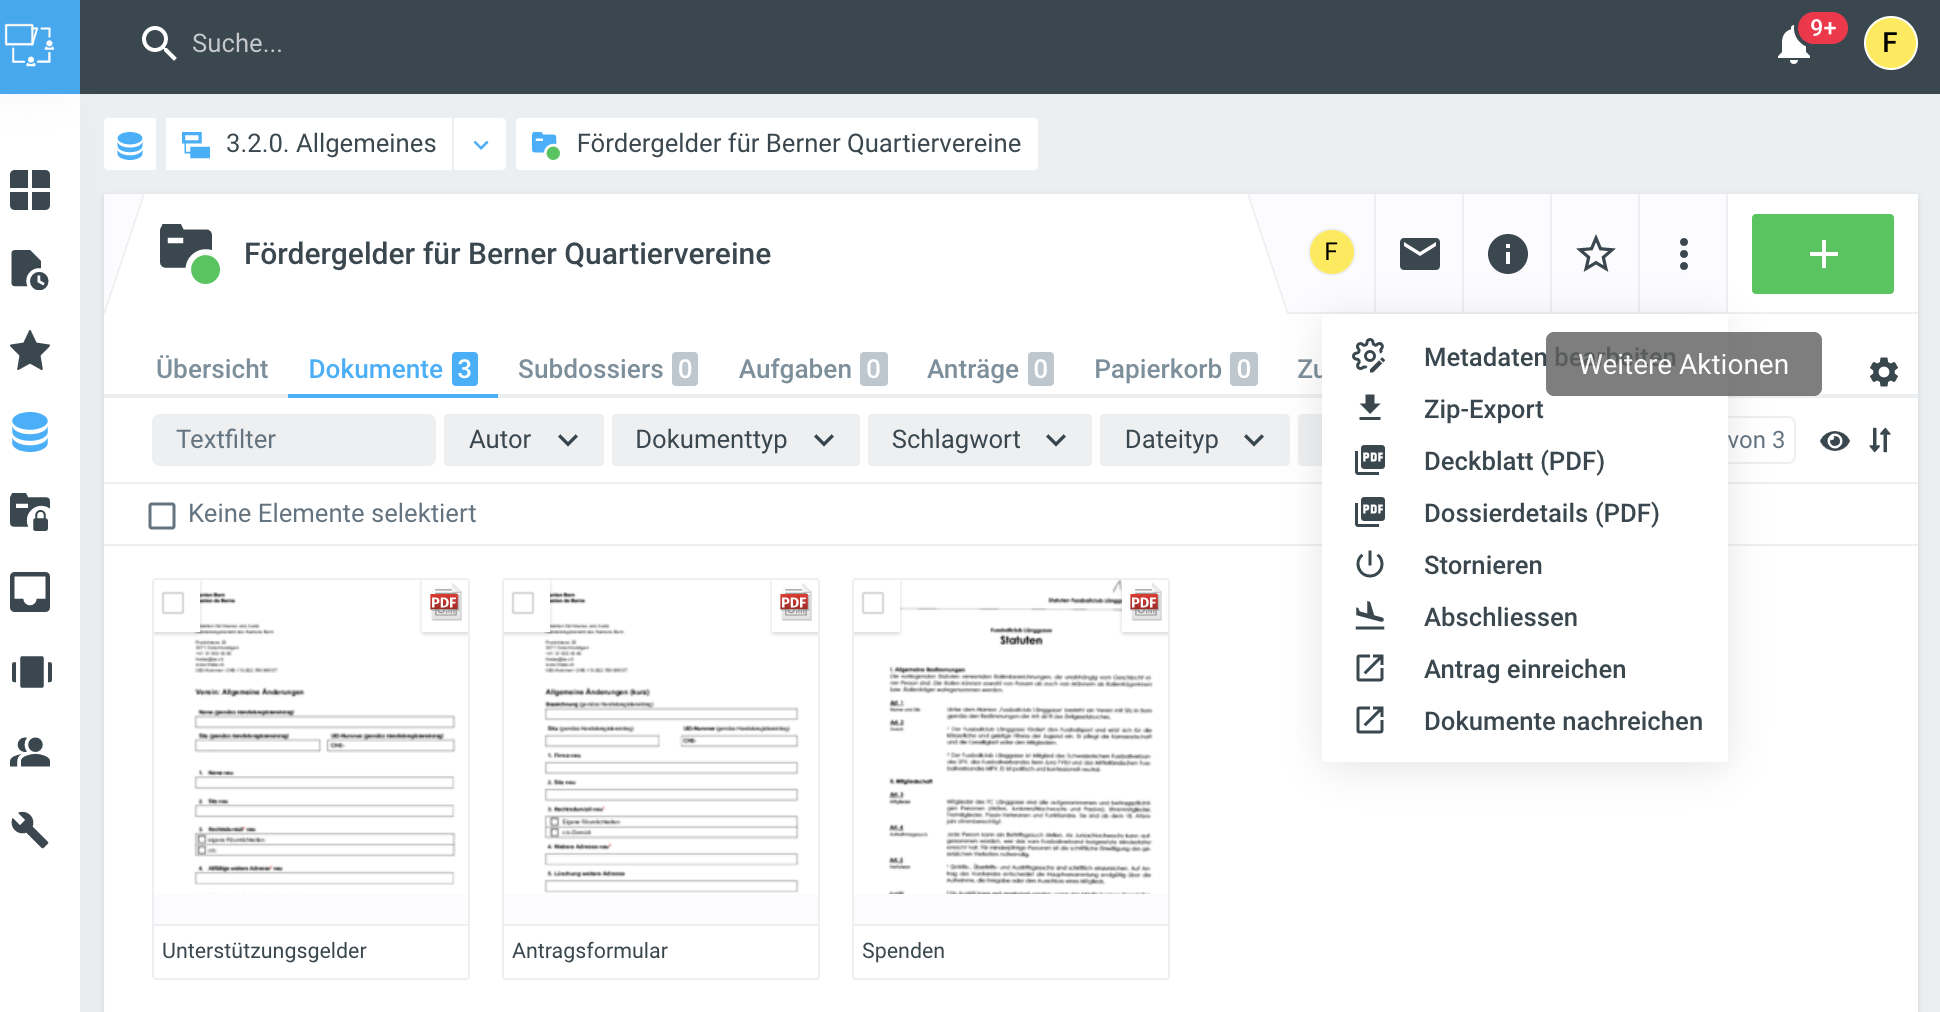Open the dashboard grid icon in sidebar
The image size is (1940, 1012).
pos(30,190)
